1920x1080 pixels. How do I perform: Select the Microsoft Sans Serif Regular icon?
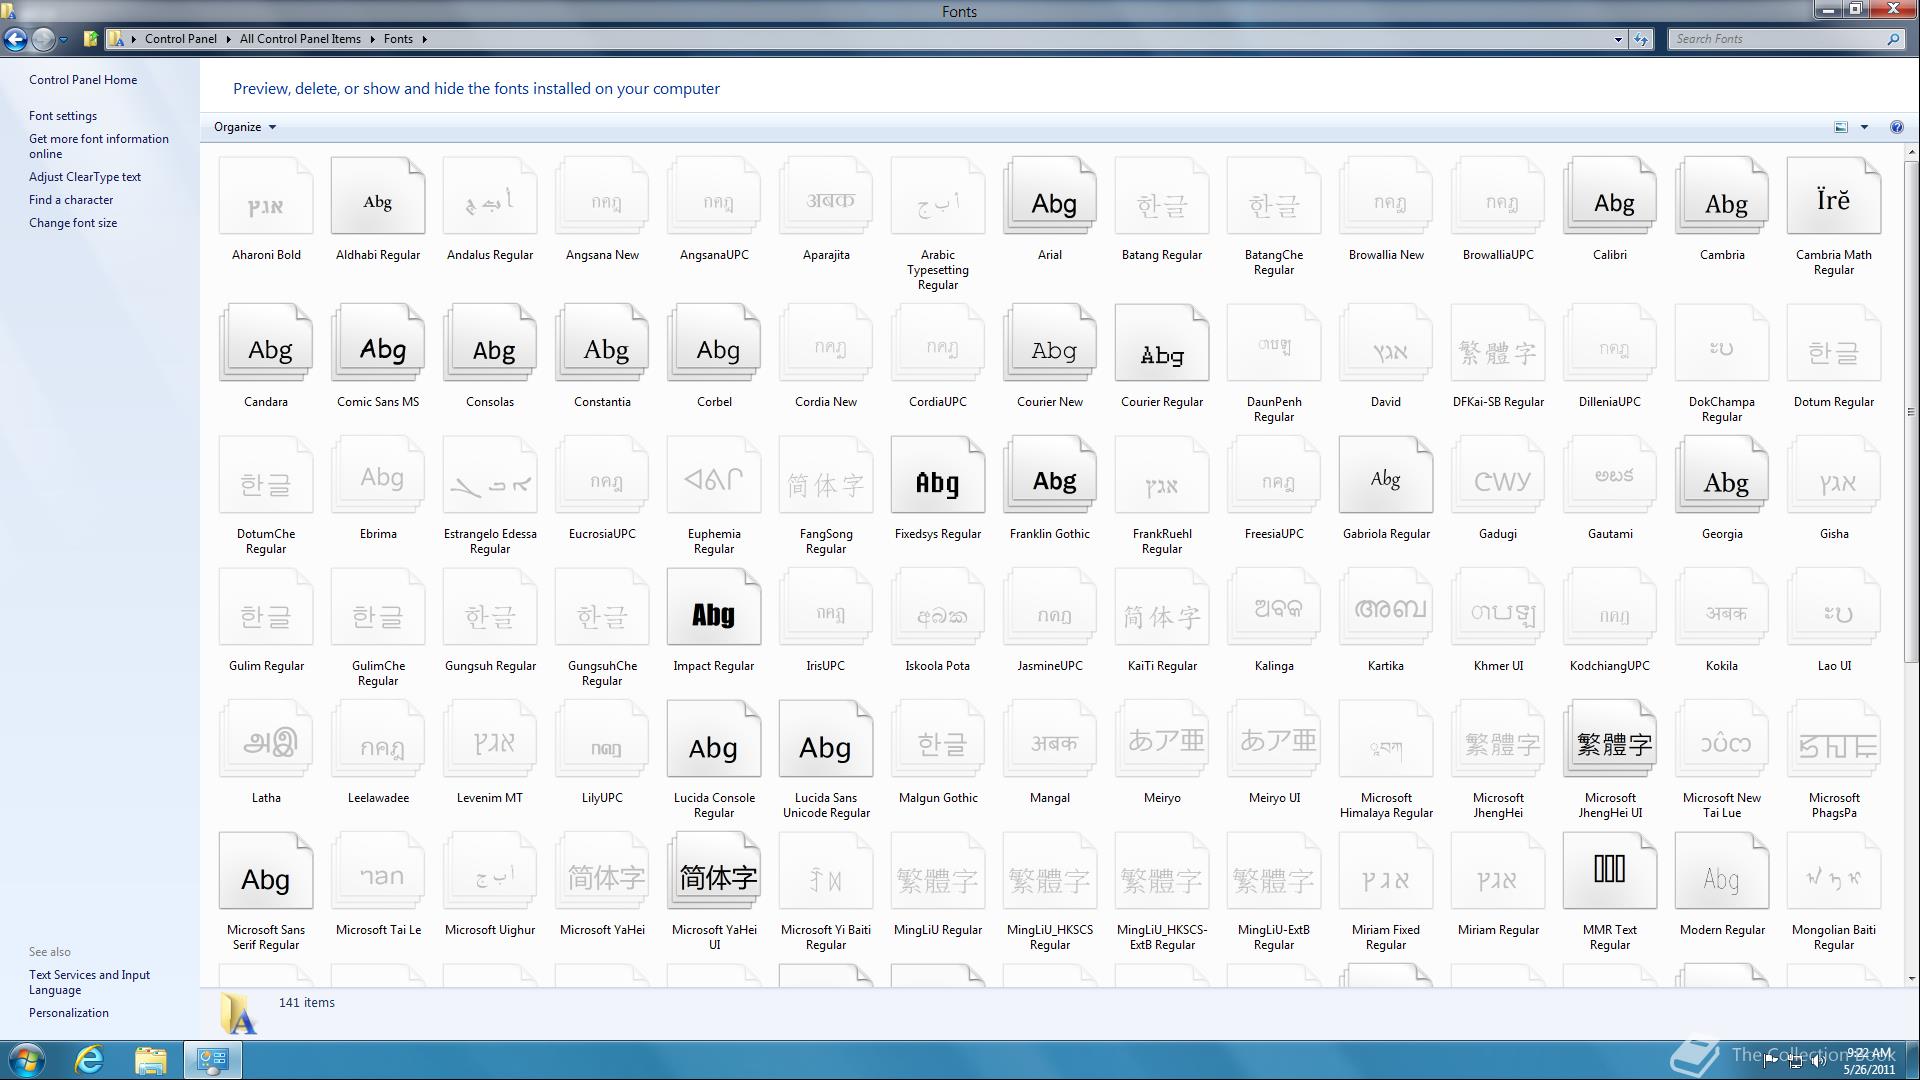[266, 872]
